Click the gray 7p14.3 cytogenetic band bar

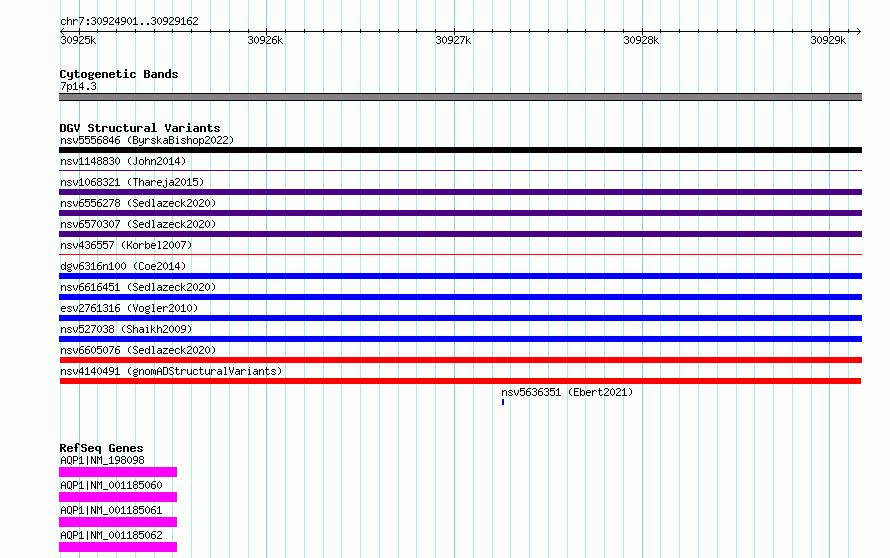click(x=460, y=97)
